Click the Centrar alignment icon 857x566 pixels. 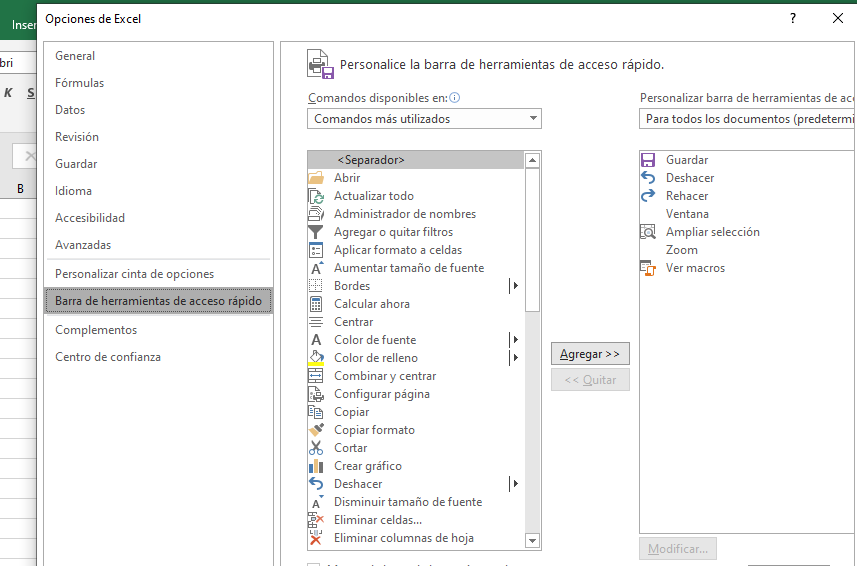(x=316, y=322)
